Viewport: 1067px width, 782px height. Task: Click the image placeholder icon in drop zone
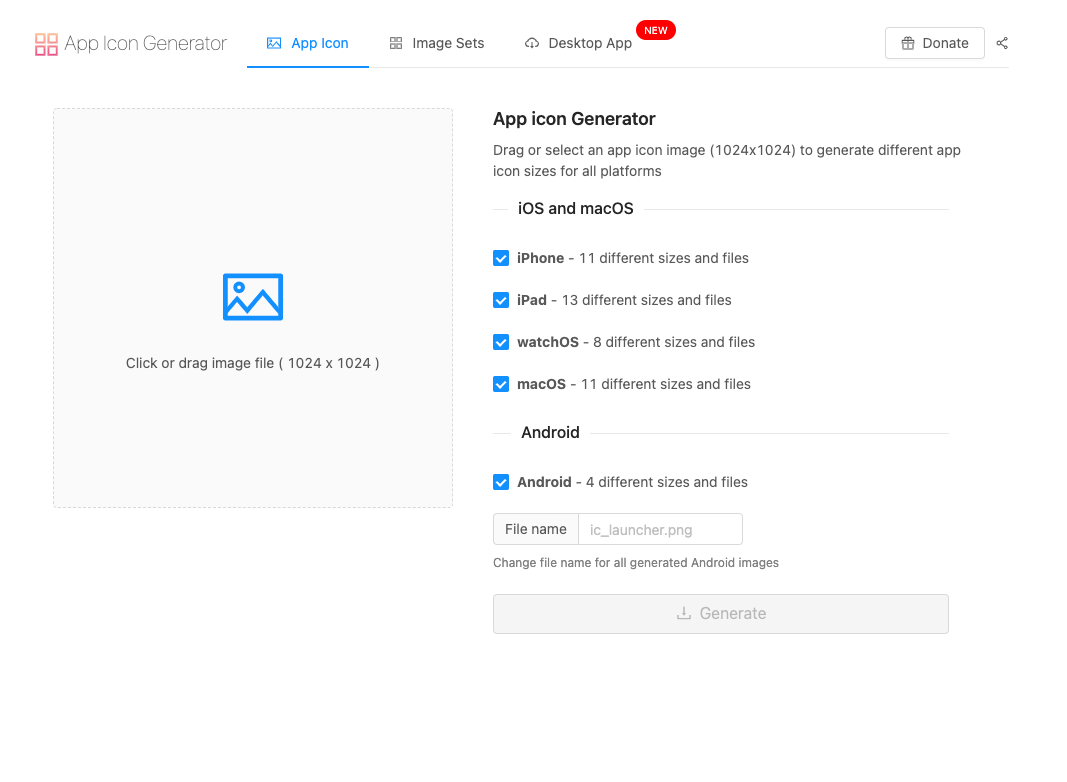252,297
